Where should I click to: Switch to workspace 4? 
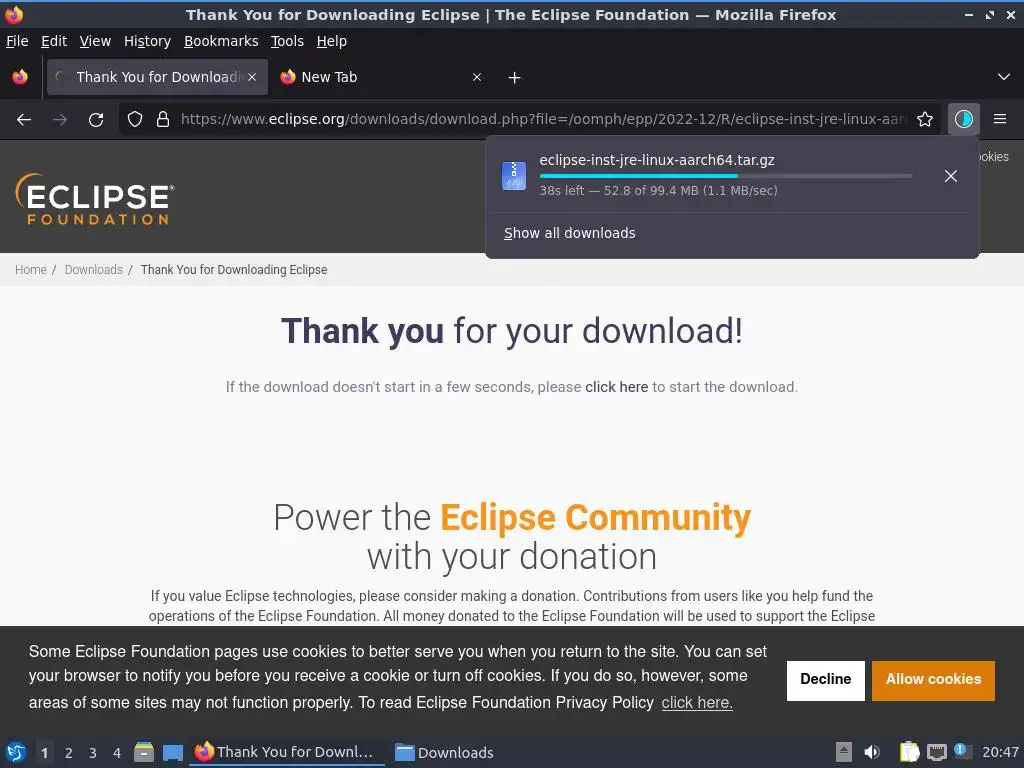(117, 753)
